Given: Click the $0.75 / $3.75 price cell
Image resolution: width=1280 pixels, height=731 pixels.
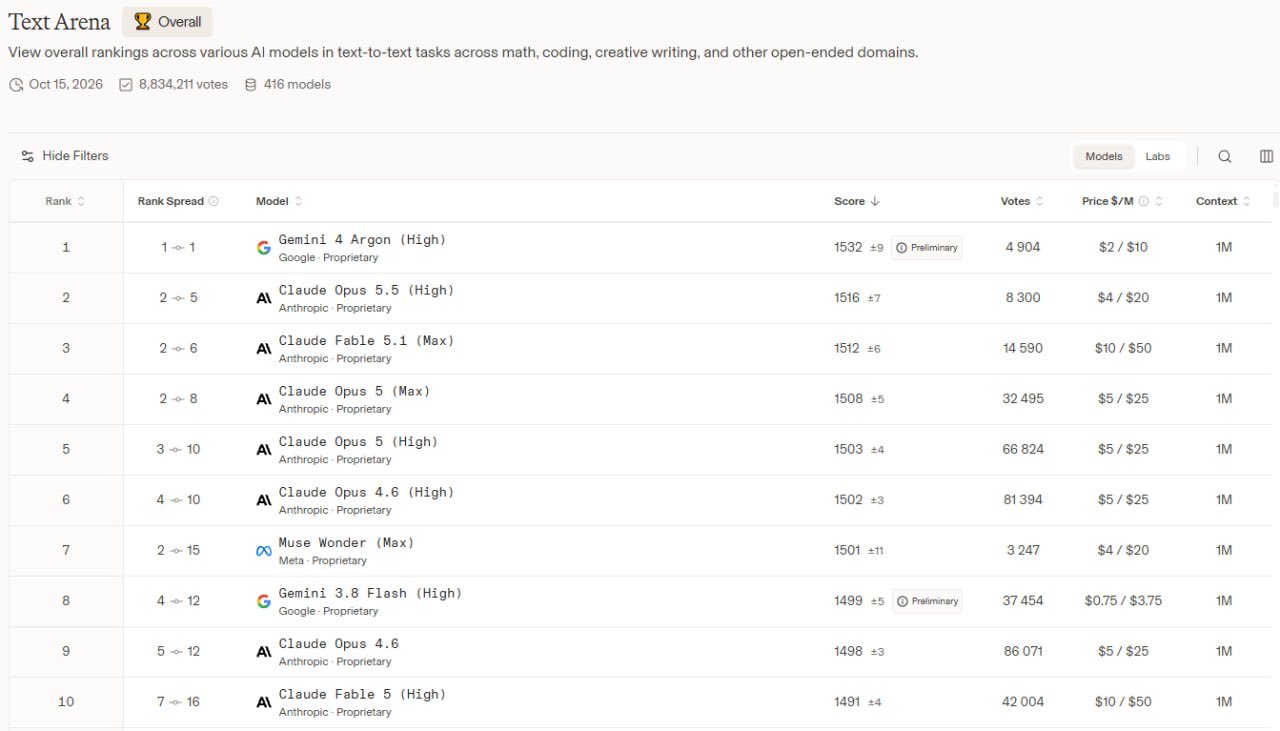Looking at the screenshot, I should (x=1123, y=601).
